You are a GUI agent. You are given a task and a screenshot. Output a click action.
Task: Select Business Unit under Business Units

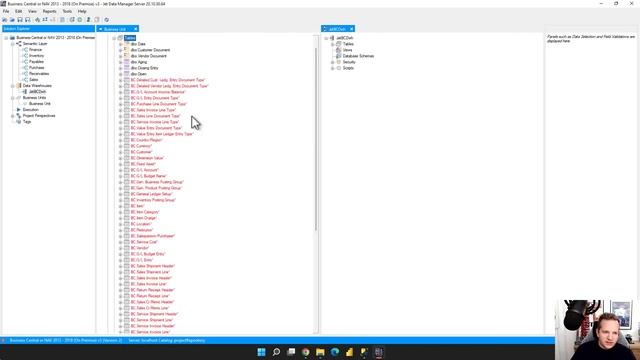point(40,104)
